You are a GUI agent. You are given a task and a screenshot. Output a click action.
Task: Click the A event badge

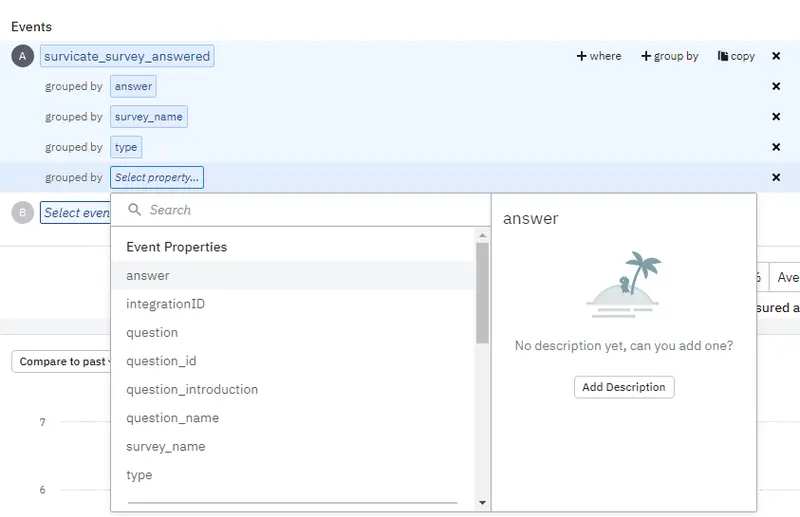(x=22, y=56)
